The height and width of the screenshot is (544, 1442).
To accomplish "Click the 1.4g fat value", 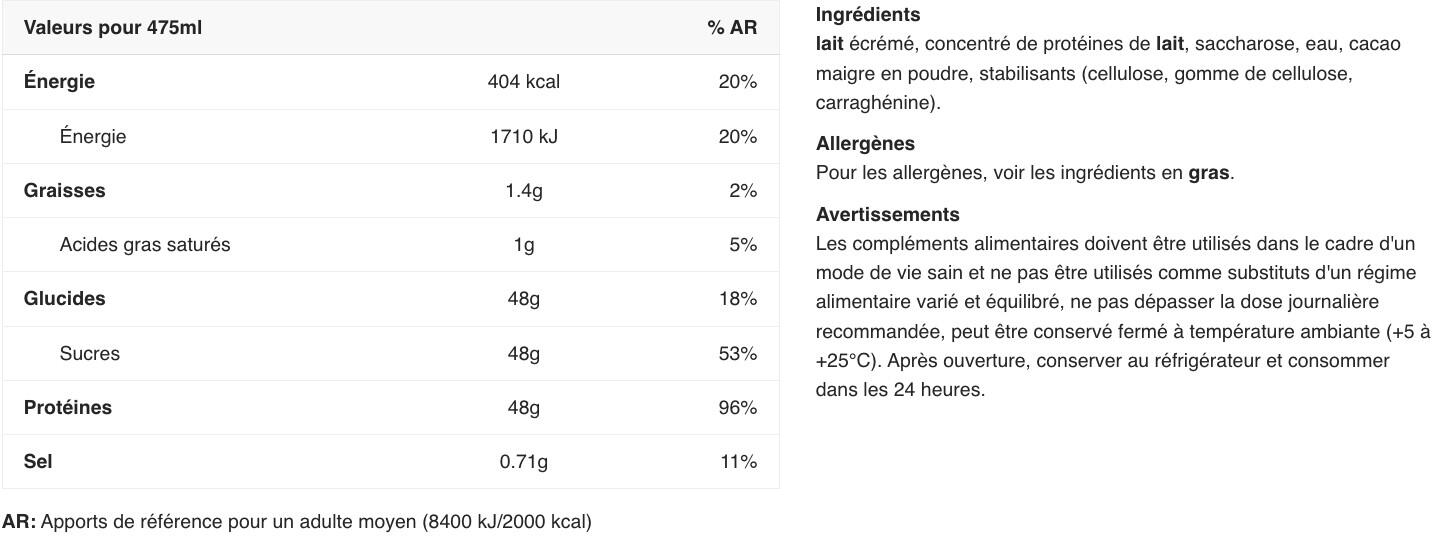I will coord(523,190).
